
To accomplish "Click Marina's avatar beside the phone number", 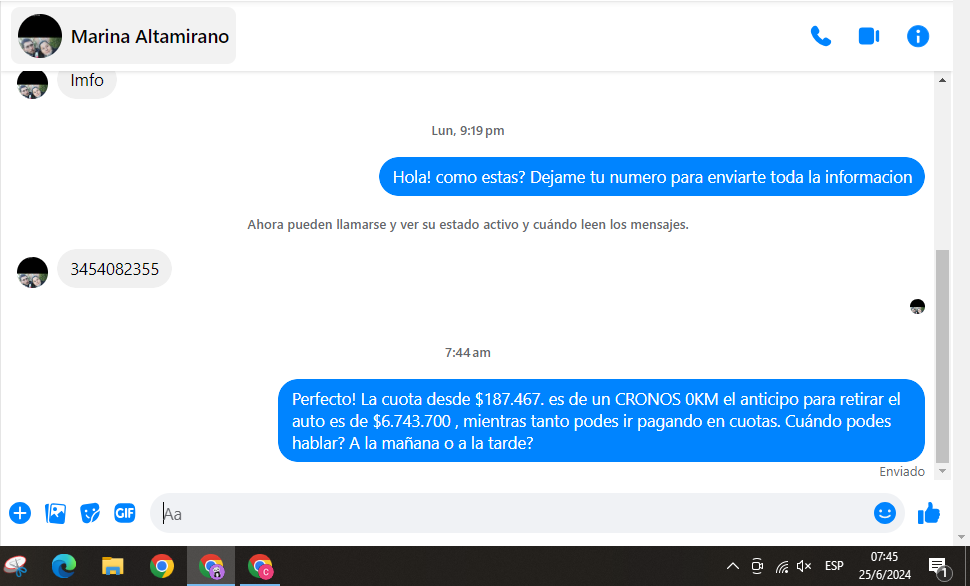I will [x=32, y=272].
